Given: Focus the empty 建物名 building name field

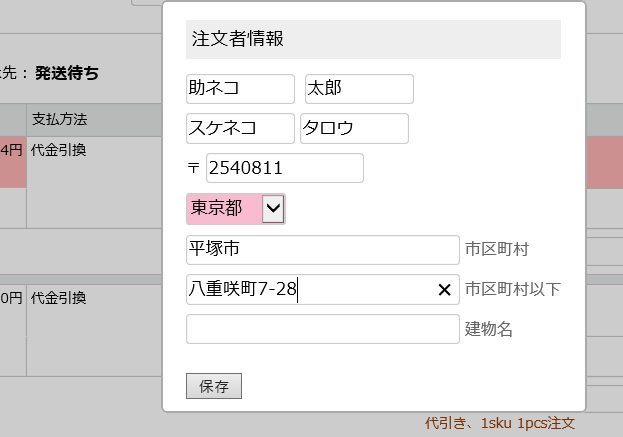Looking at the screenshot, I should coord(322,329).
